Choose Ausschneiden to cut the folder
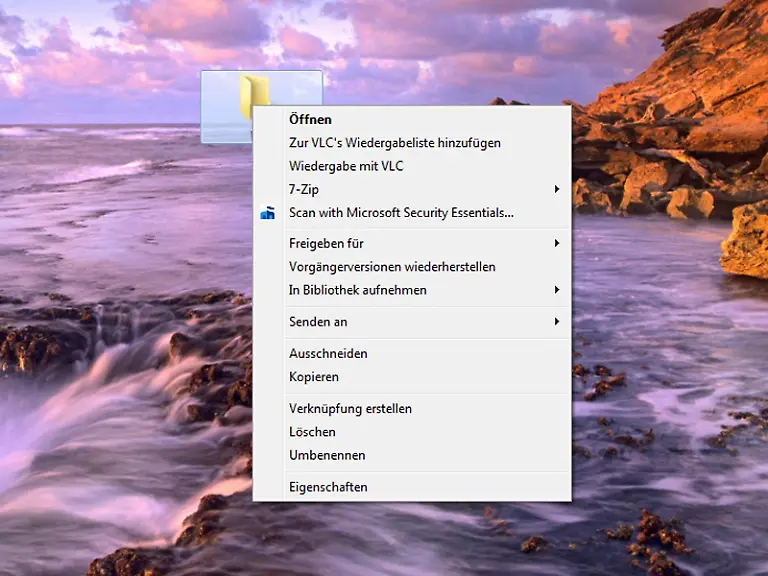The width and height of the screenshot is (768, 576). point(328,354)
